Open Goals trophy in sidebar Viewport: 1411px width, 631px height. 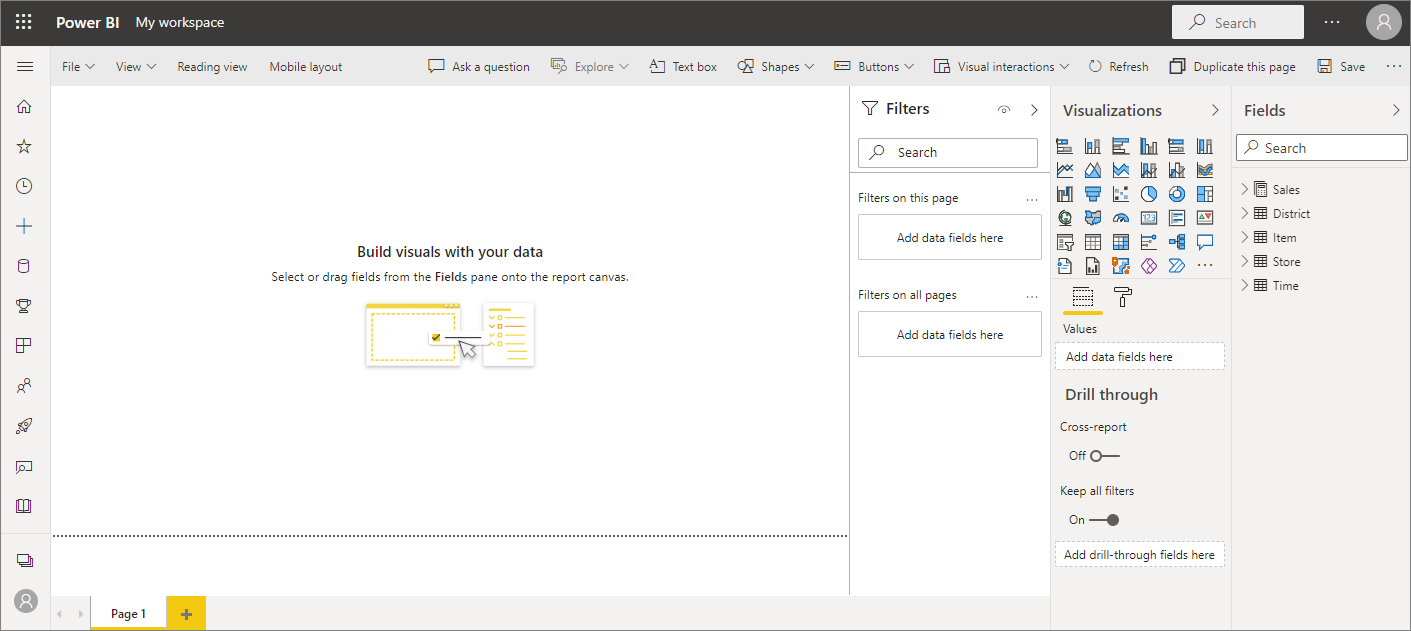25,306
